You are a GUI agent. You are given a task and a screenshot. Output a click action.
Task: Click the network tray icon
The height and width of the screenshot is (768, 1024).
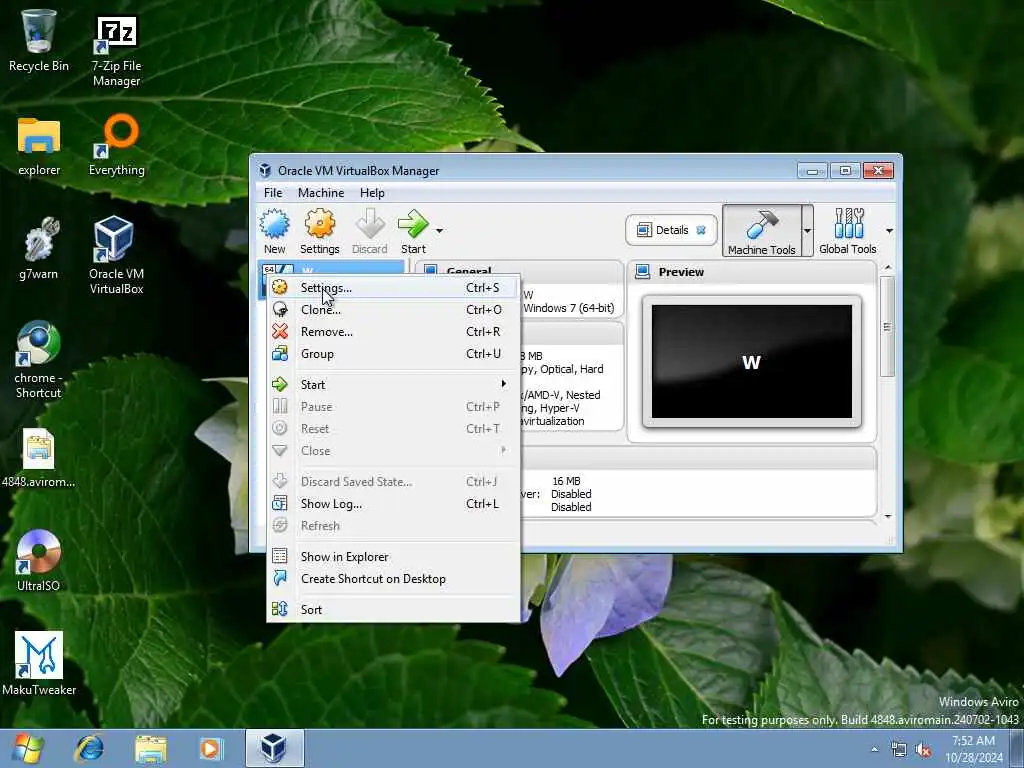(899, 750)
